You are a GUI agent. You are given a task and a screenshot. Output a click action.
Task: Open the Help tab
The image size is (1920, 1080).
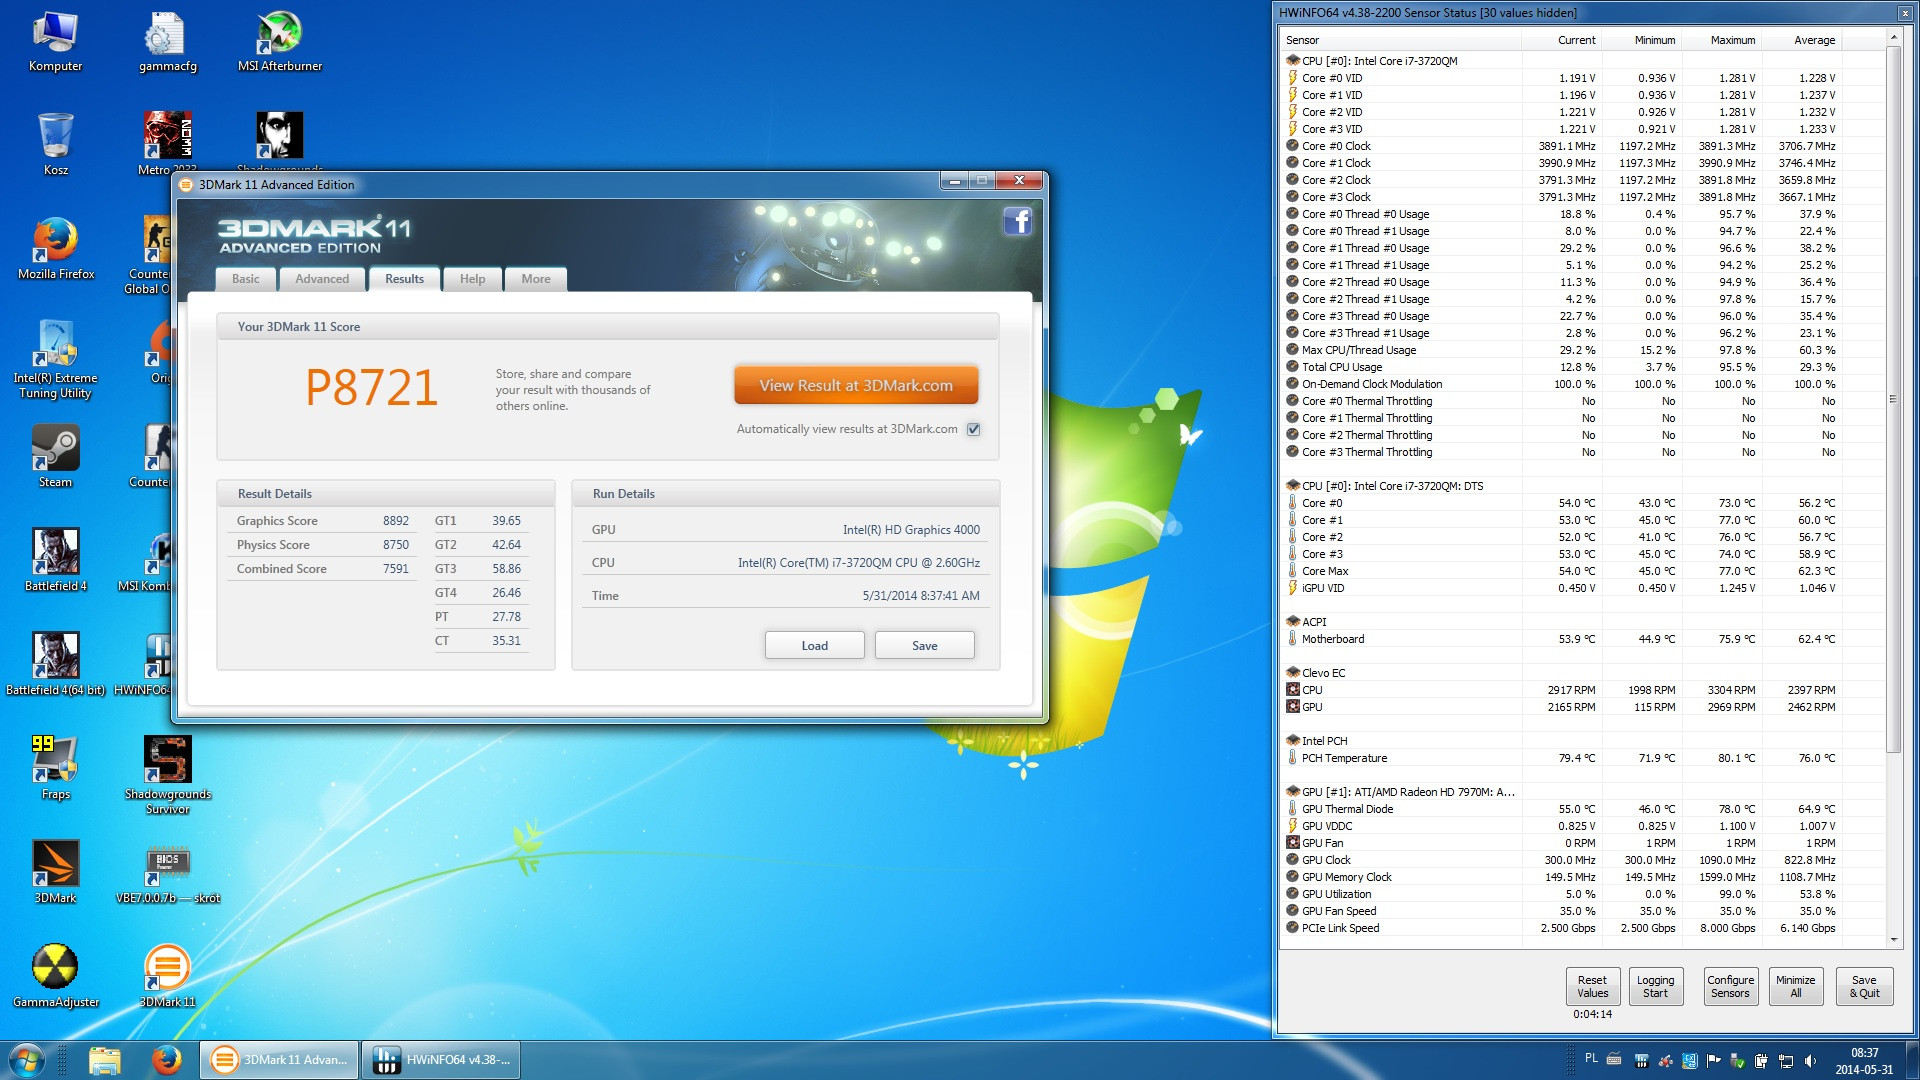(x=472, y=279)
